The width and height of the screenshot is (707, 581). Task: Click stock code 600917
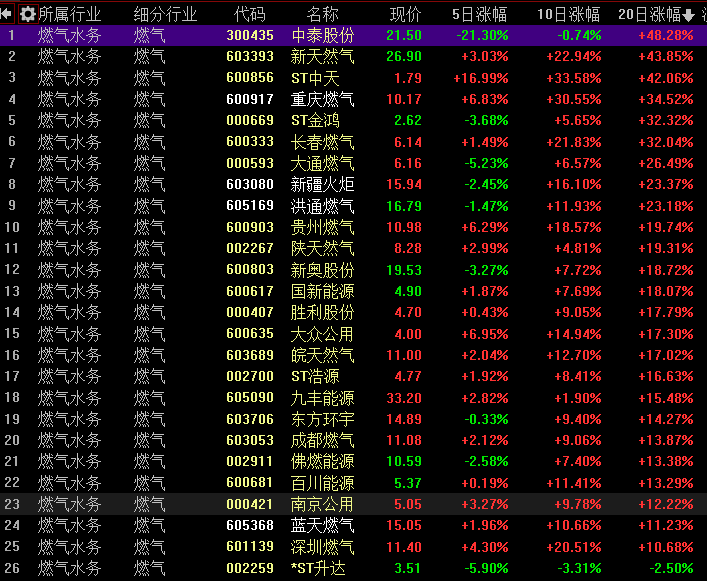pos(250,99)
